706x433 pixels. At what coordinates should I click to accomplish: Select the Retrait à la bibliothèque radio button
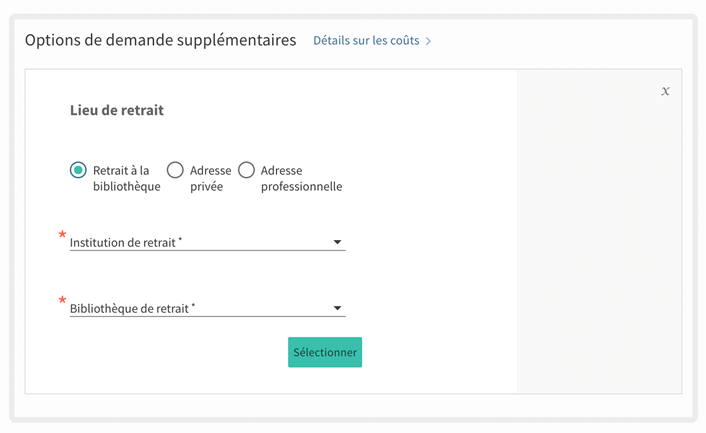(x=78, y=170)
